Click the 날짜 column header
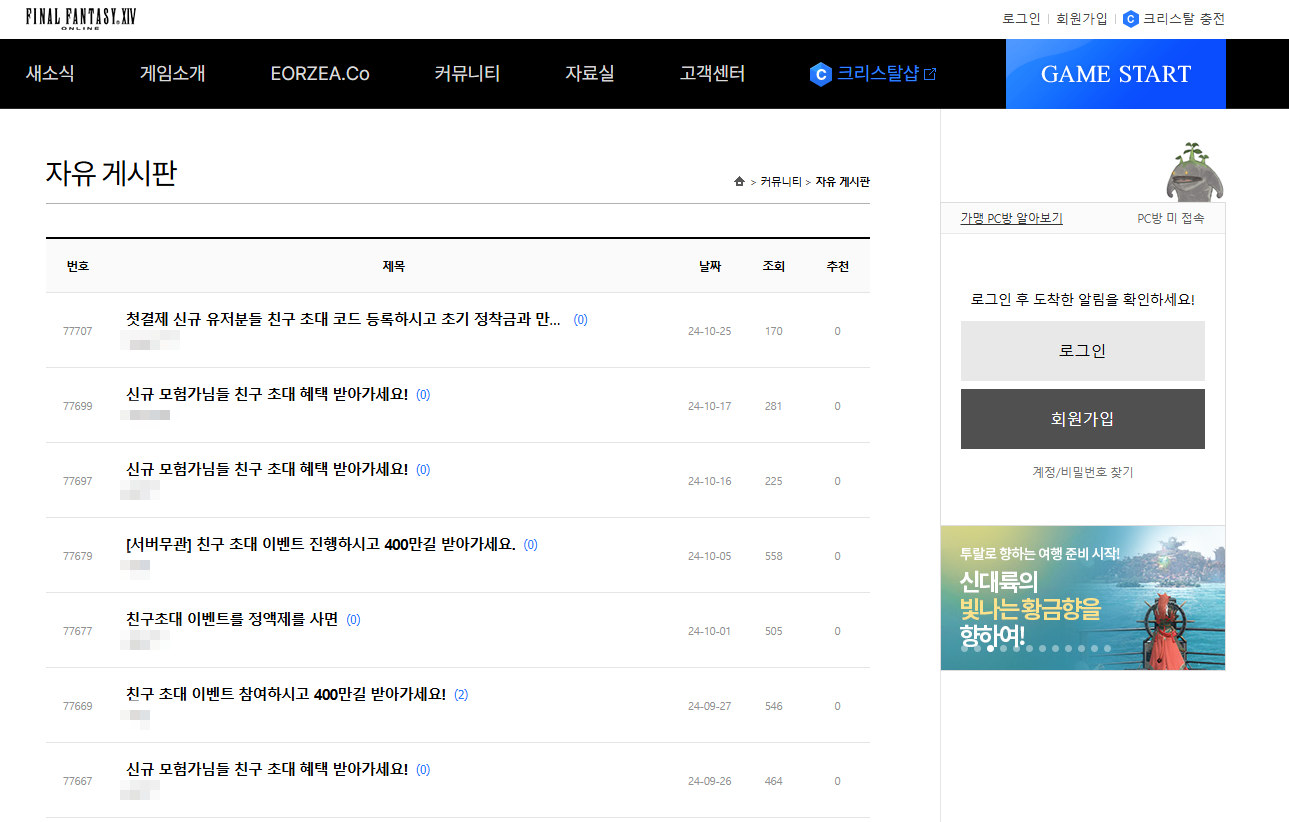Screen dimensions: 1289x822 click(x=710, y=266)
